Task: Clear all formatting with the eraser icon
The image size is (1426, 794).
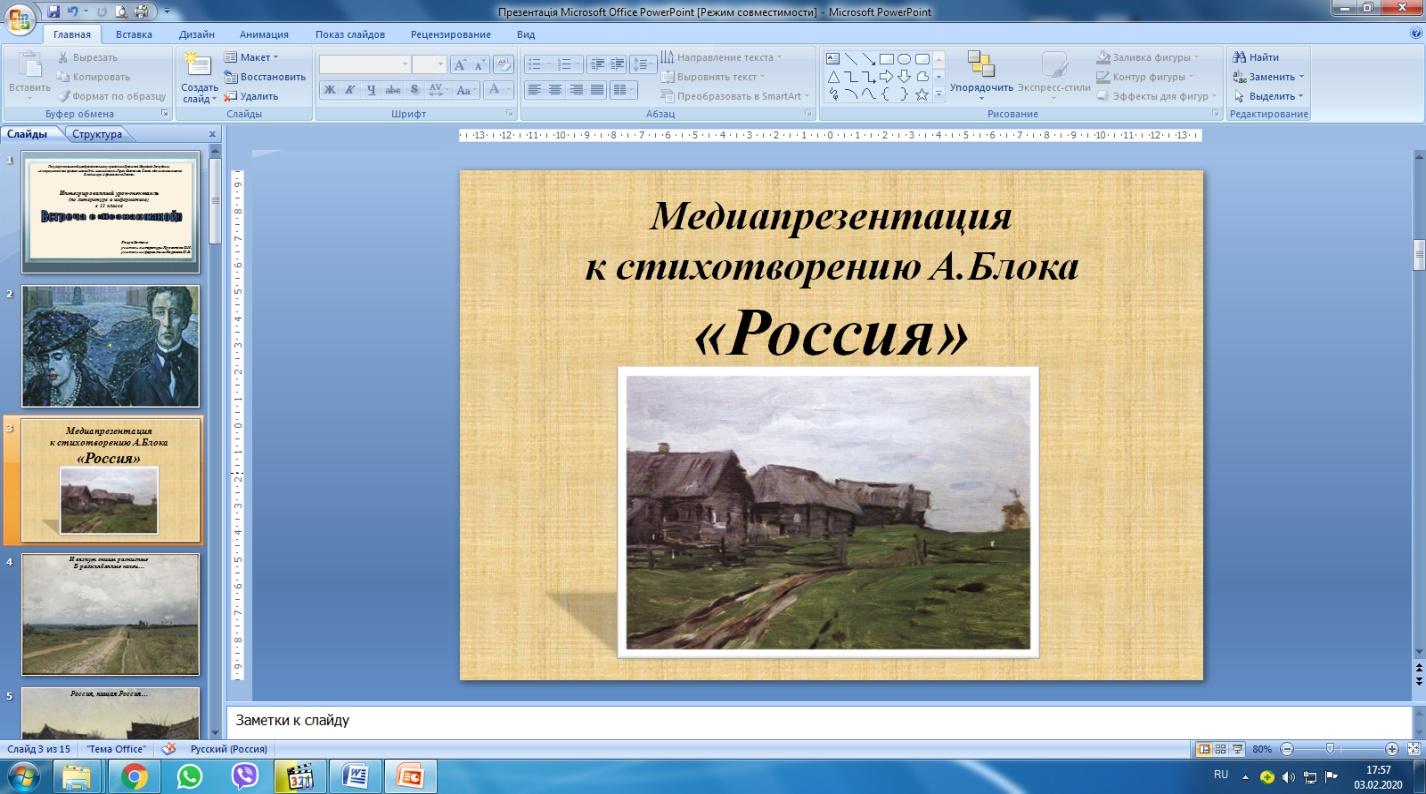Action: coord(504,64)
